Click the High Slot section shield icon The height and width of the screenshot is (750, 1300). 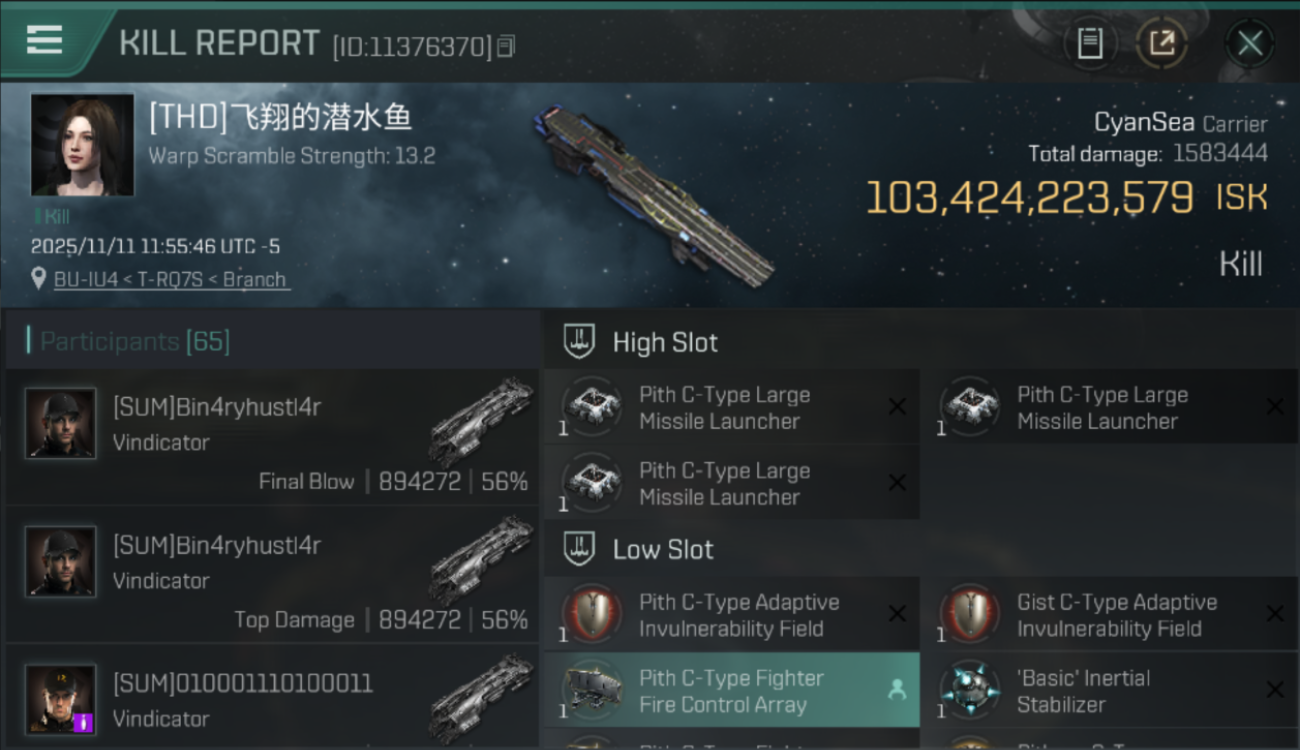tap(580, 342)
